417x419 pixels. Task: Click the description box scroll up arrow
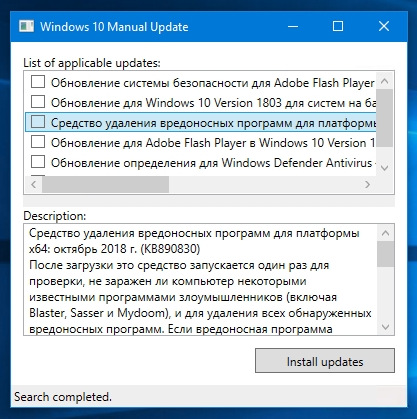[x=385, y=233]
